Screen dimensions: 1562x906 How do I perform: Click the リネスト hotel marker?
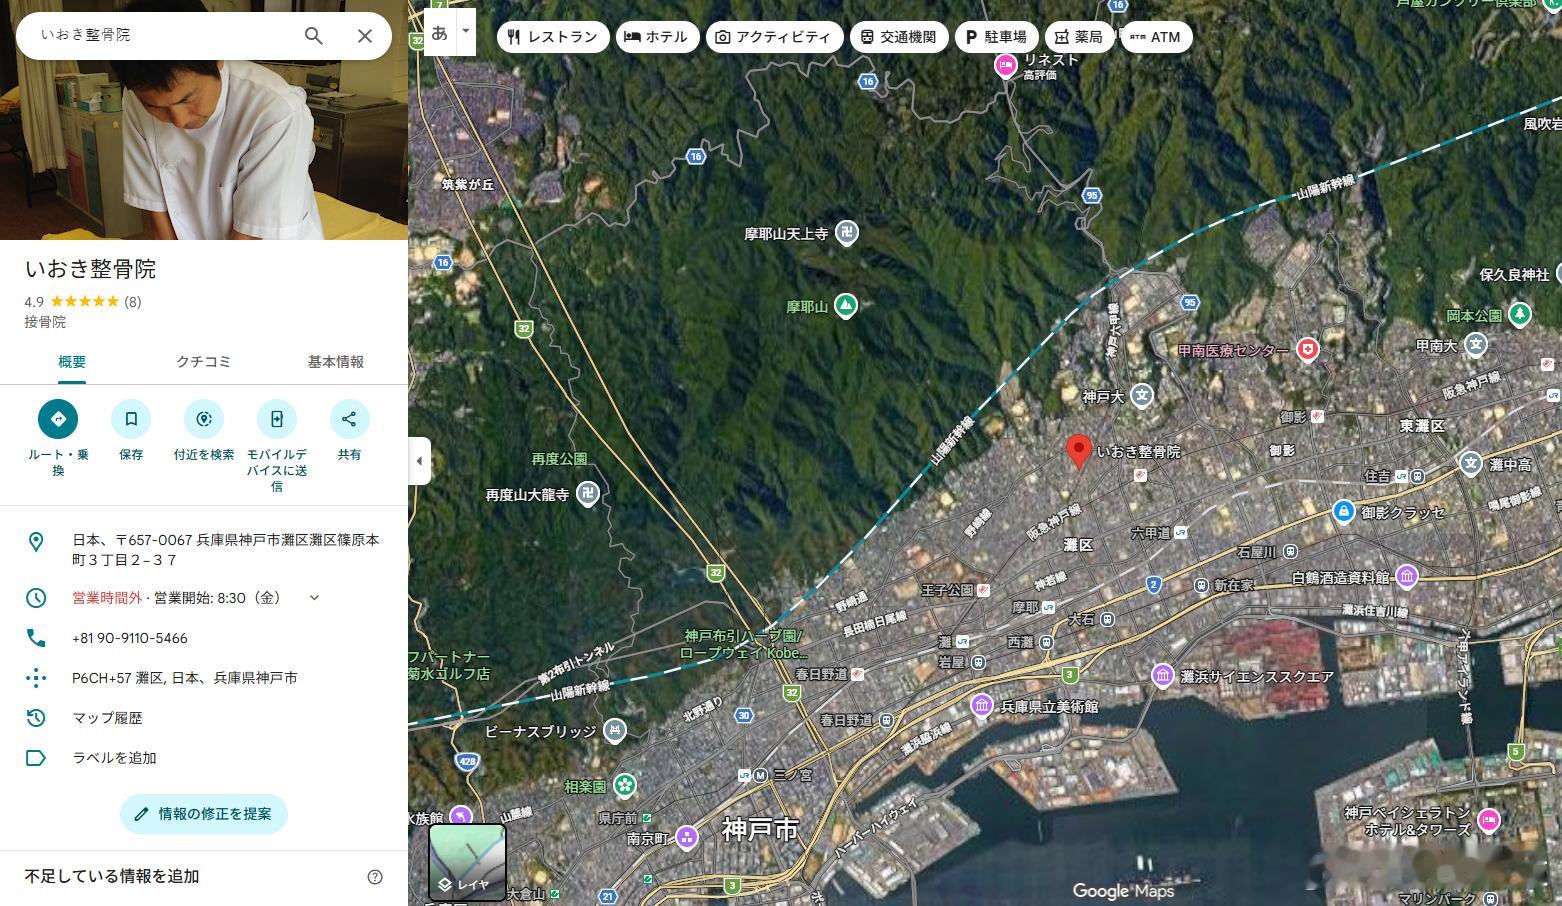click(1005, 65)
